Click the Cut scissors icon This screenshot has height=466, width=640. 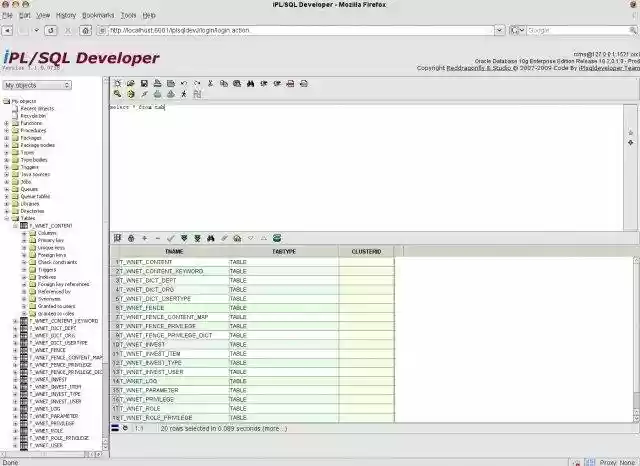pyautogui.click(x=211, y=84)
